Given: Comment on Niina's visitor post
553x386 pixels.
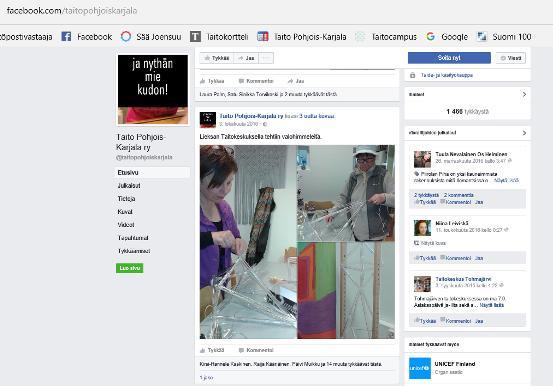Looking at the screenshot, I should [456, 258].
